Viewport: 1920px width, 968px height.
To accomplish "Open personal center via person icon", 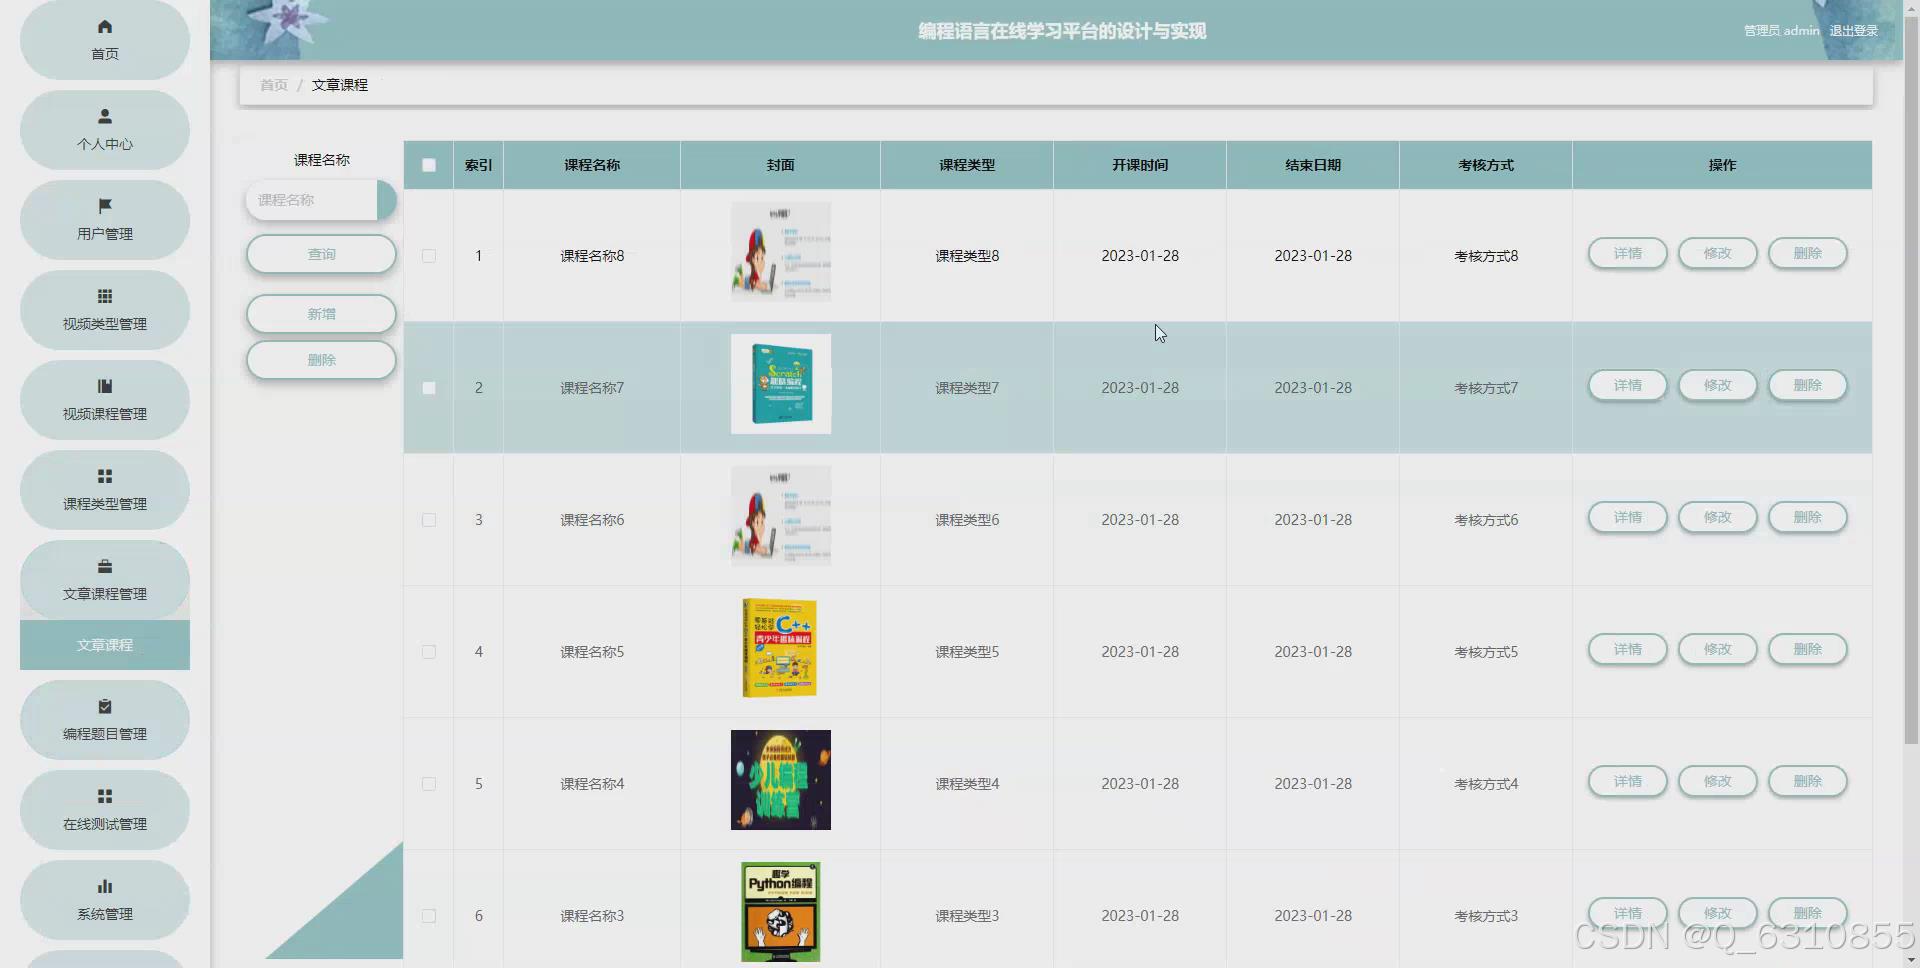I will point(105,116).
